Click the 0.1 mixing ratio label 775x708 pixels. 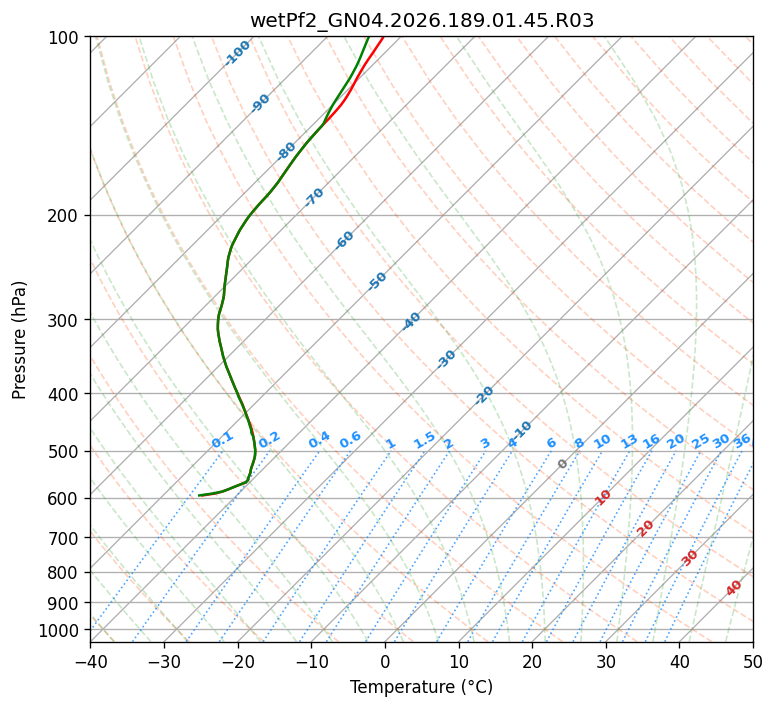[222, 440]
